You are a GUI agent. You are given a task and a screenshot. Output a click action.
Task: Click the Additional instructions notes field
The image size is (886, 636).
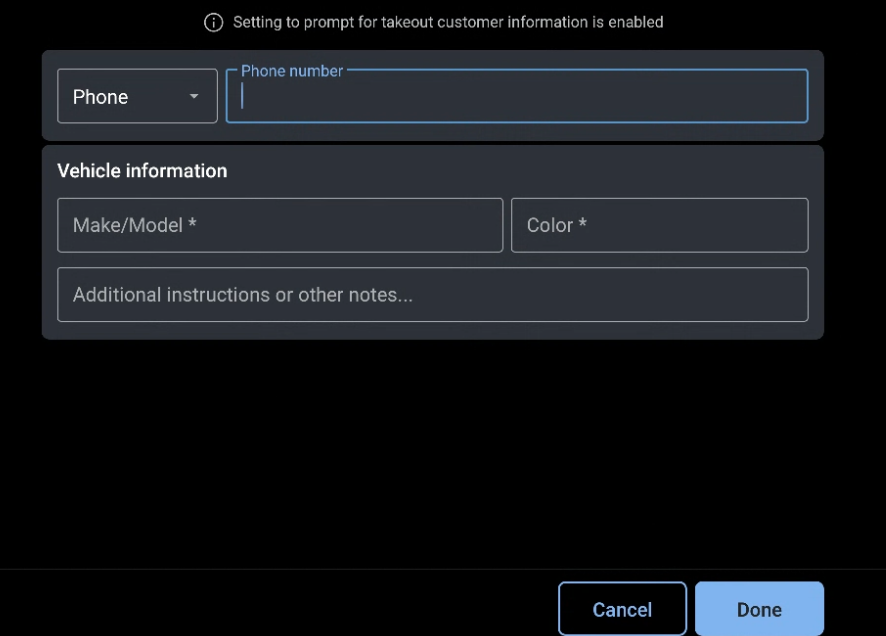[432, 295]
